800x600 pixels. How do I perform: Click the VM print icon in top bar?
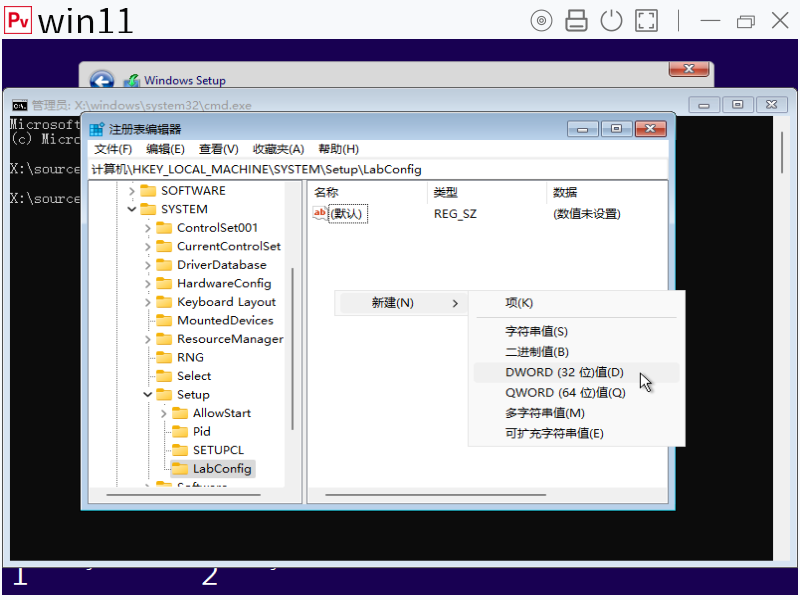click(576, 21)
